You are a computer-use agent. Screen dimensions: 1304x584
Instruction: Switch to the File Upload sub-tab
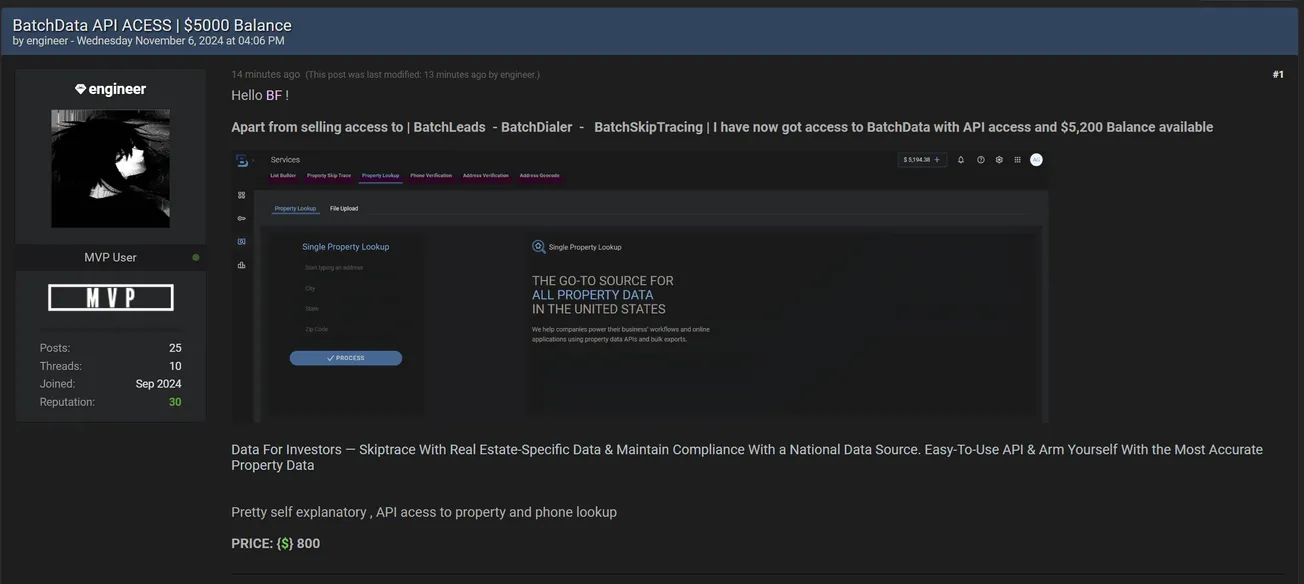tap(344, 209)
